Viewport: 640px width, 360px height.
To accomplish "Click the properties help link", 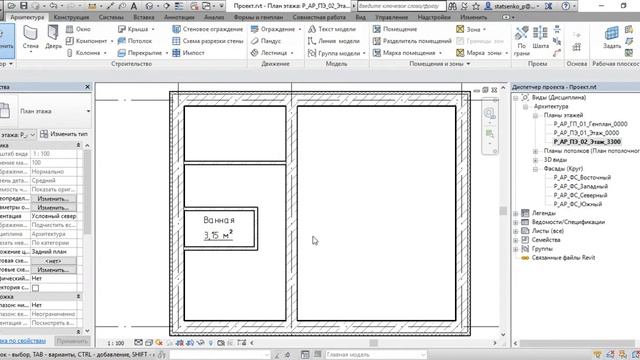I will (22, 341).
